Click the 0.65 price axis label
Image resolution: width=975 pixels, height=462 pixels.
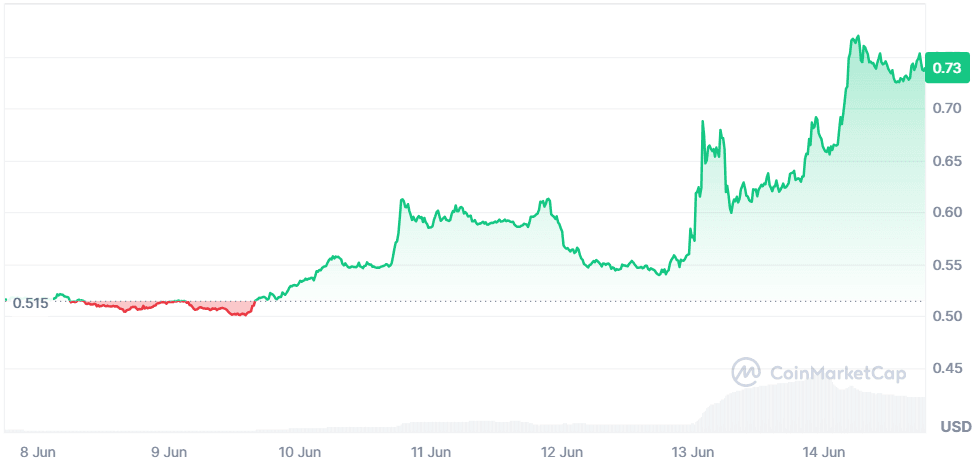coord(947,160)
